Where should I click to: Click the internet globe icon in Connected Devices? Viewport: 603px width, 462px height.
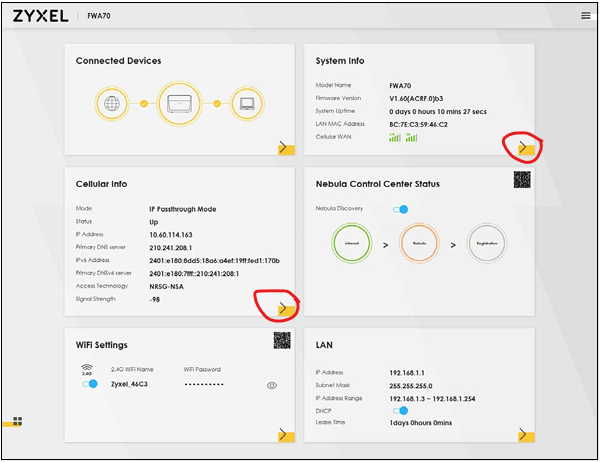coord(112,103)
